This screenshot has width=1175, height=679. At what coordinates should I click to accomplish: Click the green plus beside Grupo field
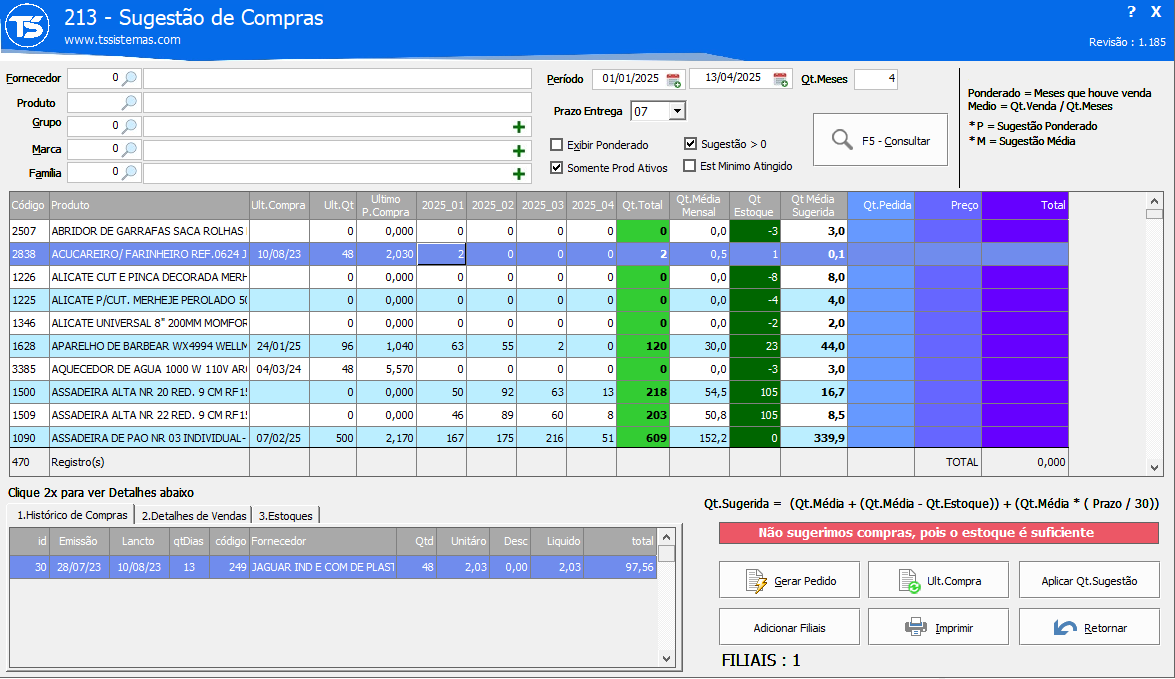coord(519,127)
